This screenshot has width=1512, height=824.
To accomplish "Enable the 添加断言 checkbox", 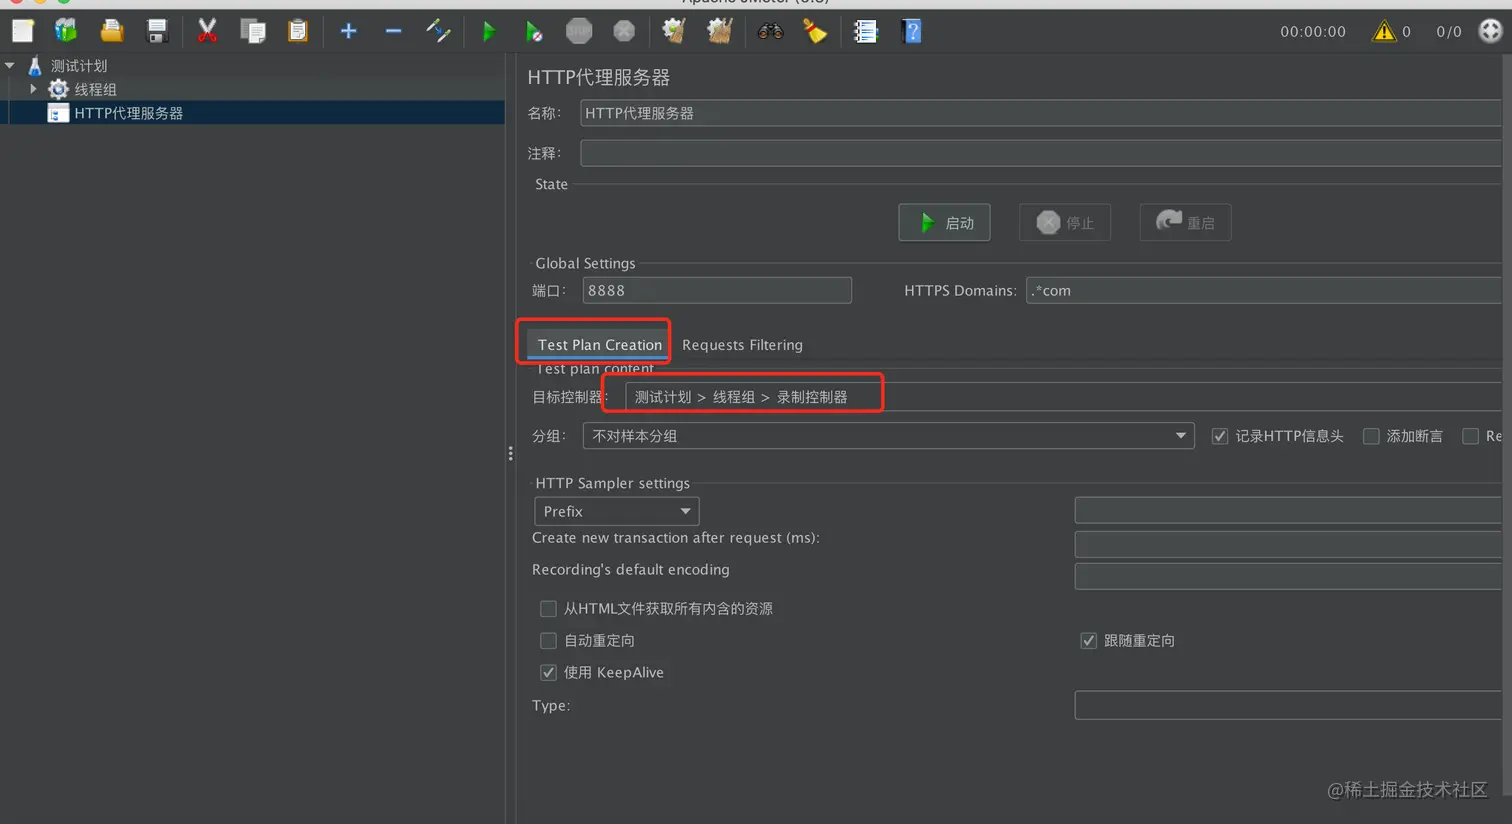I will click(x=1371, y=436).
